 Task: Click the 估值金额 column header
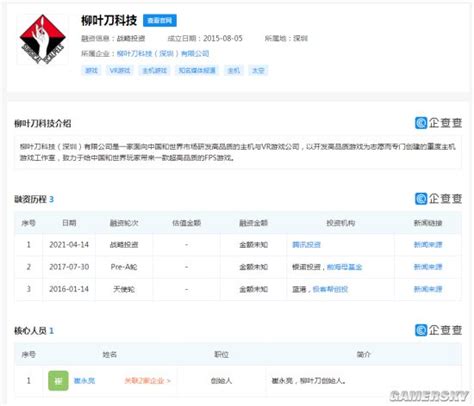(x=186, y=223)
